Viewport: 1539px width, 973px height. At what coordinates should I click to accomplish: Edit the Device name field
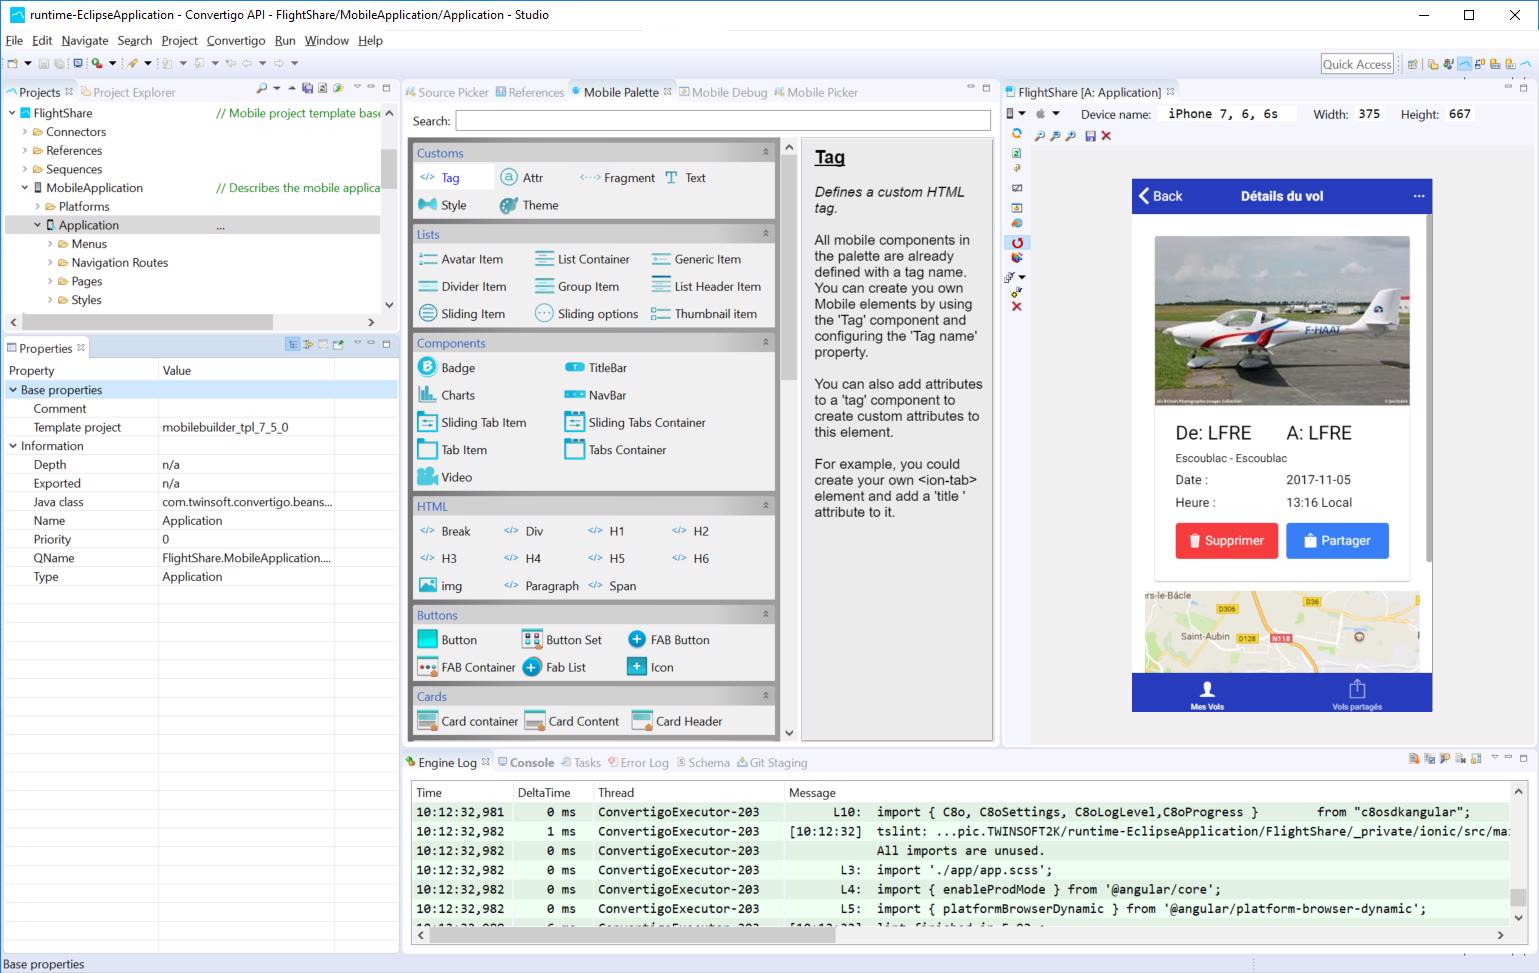[x=1228, y=114]
